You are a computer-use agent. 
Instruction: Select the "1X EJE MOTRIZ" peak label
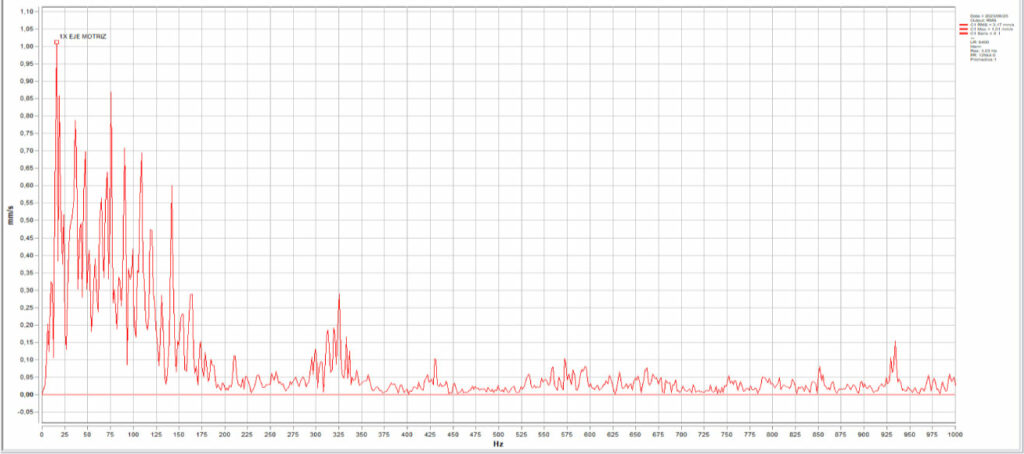point(82,37)
